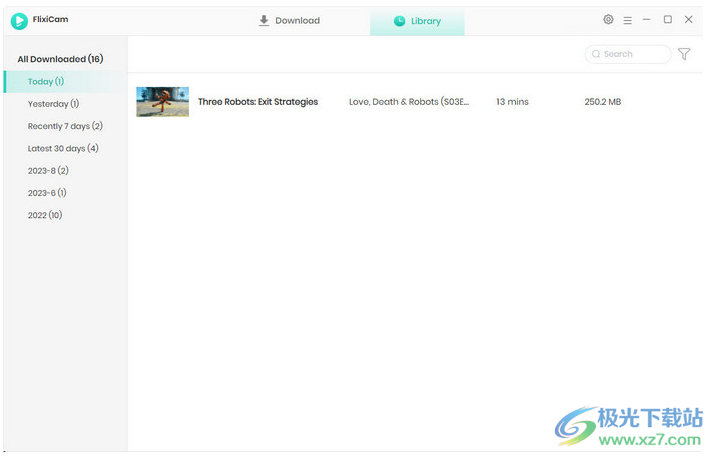
Task: Click the Search input field
Action: (x=630, y=54)
